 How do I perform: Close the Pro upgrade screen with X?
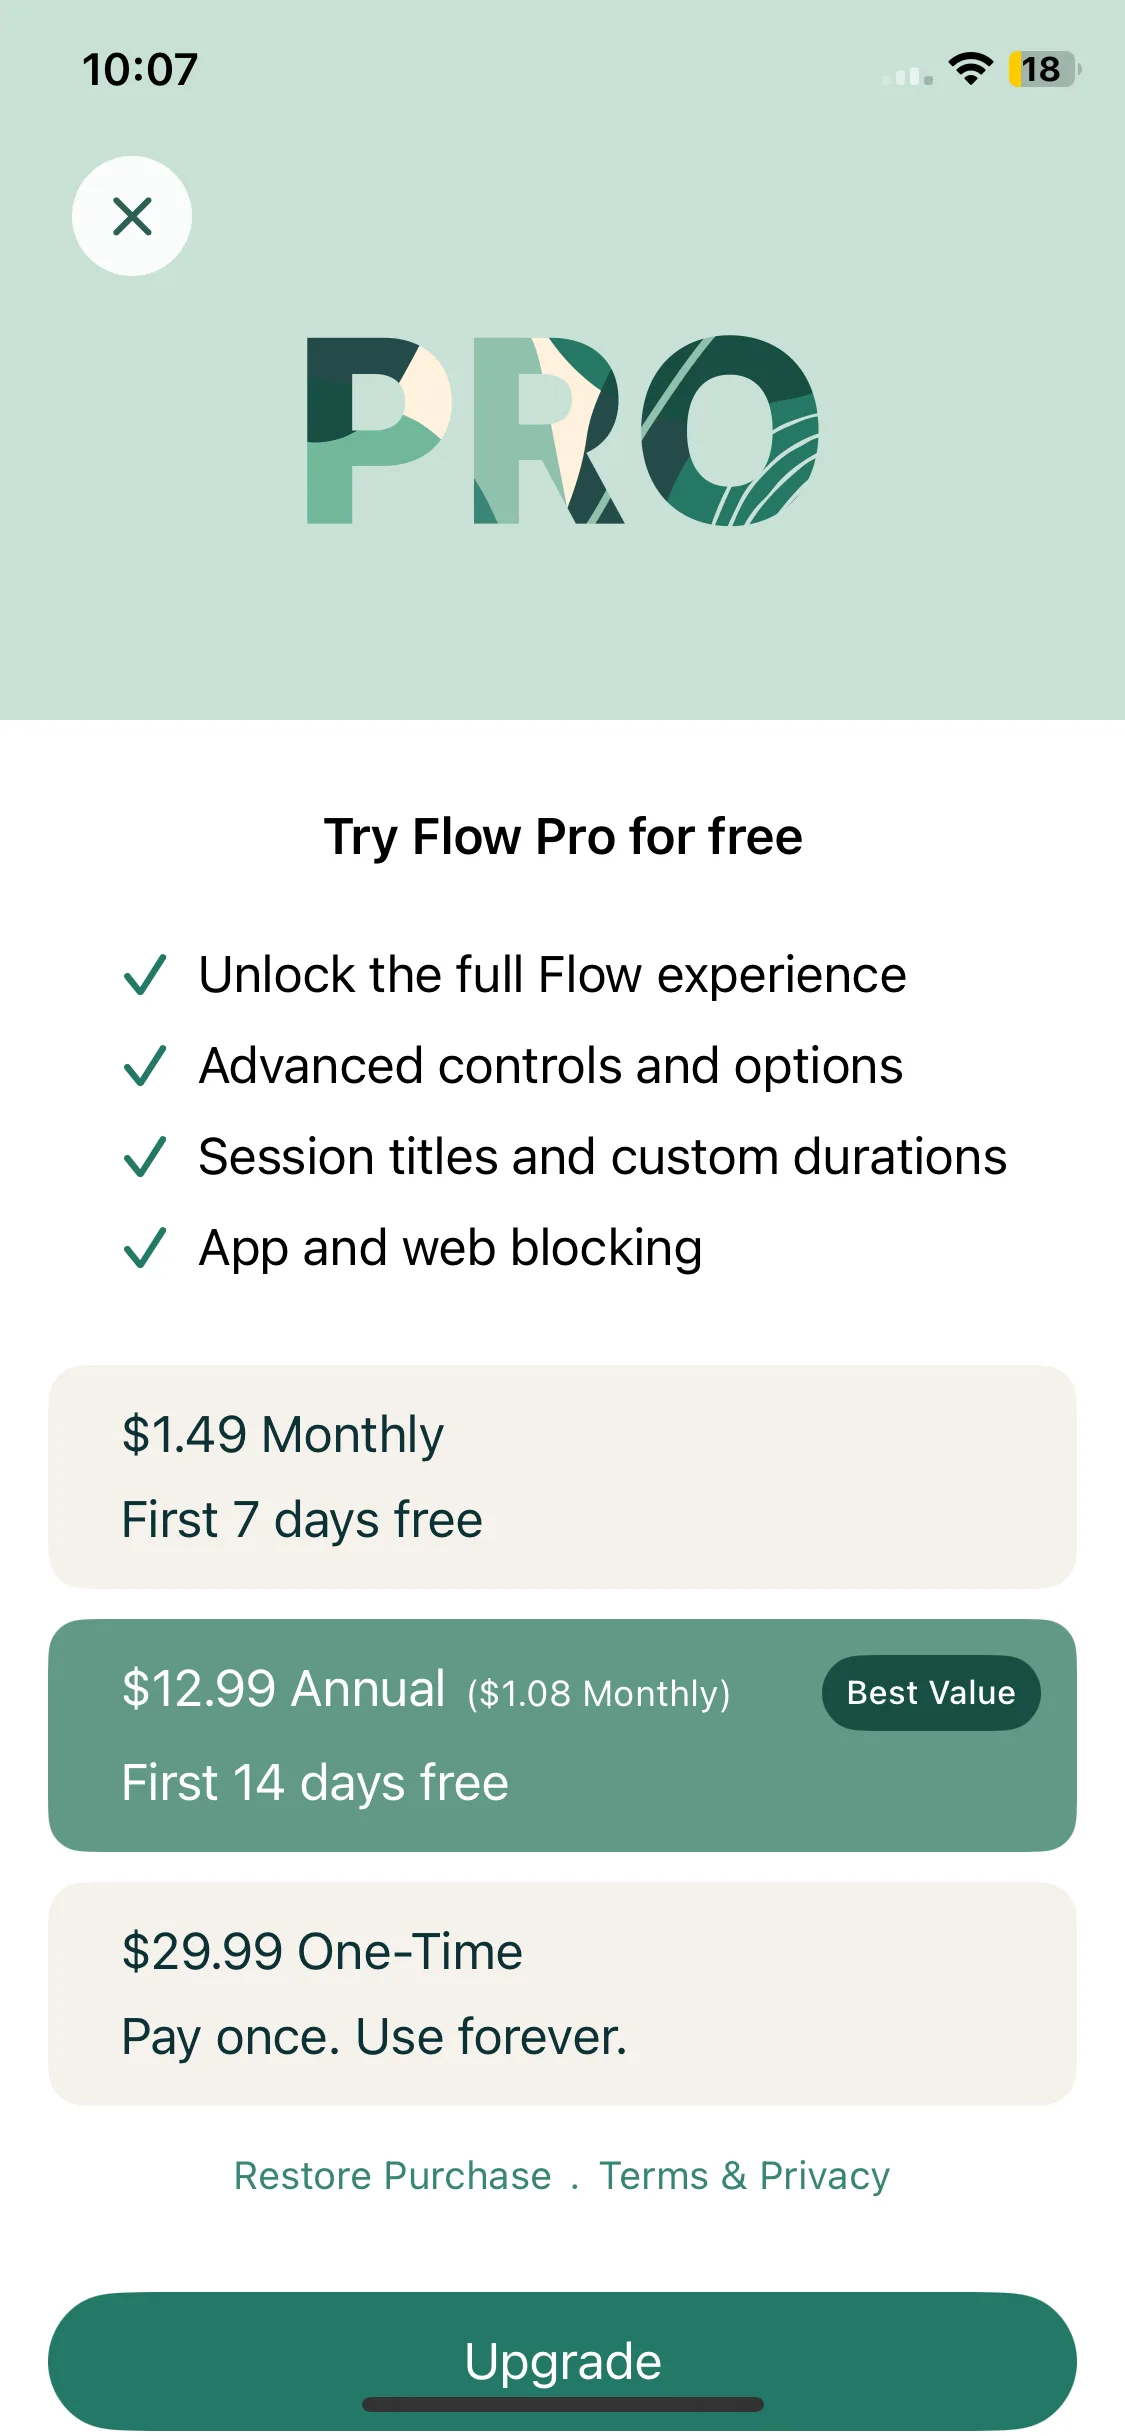tap(132, 216)
